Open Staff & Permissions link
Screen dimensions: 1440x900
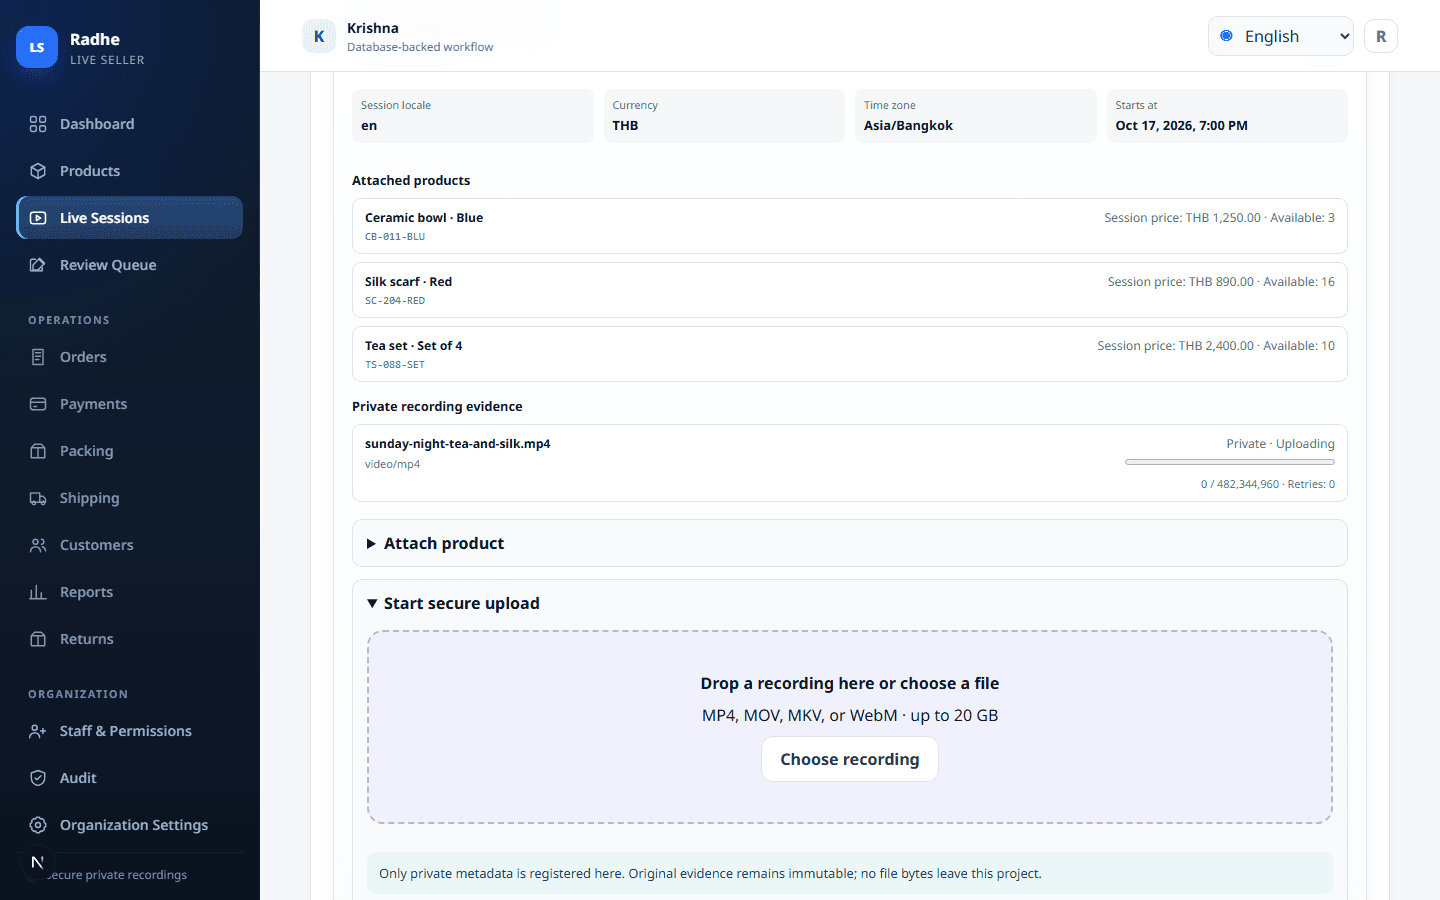tap(129, 731)
